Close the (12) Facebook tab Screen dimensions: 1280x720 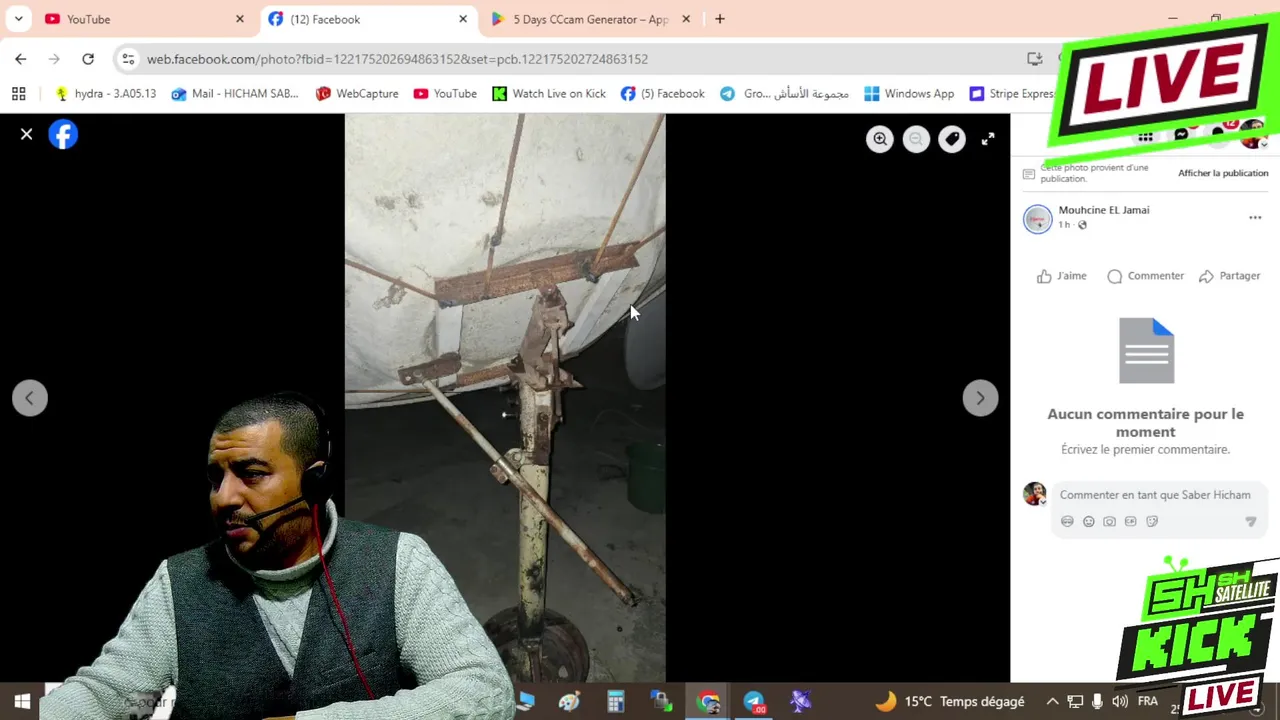pyautogui.click(x=463, y=19)
